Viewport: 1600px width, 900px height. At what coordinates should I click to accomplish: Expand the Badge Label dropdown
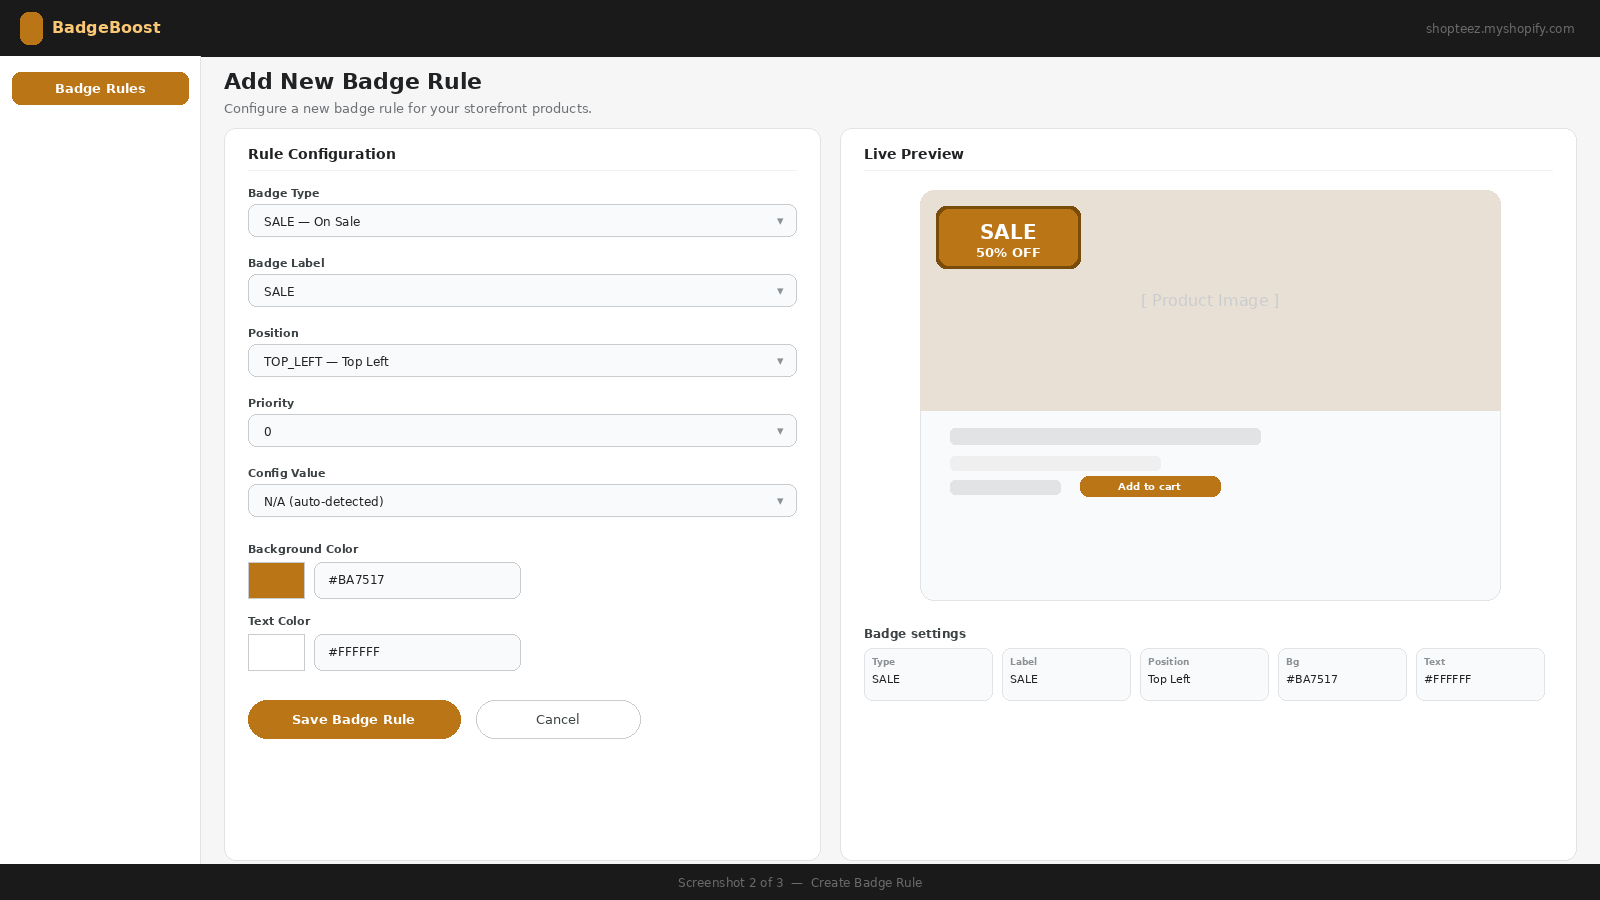[522, 291]
